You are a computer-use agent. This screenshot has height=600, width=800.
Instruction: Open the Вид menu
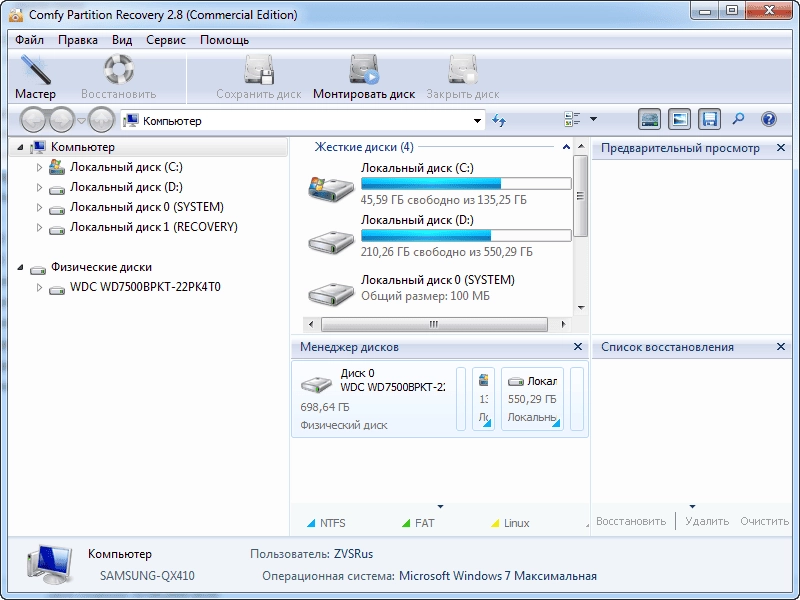[122, 40]
